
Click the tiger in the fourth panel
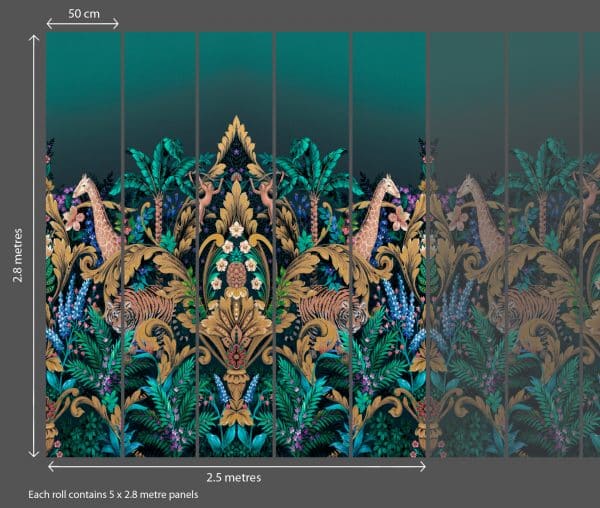[328, 303]
